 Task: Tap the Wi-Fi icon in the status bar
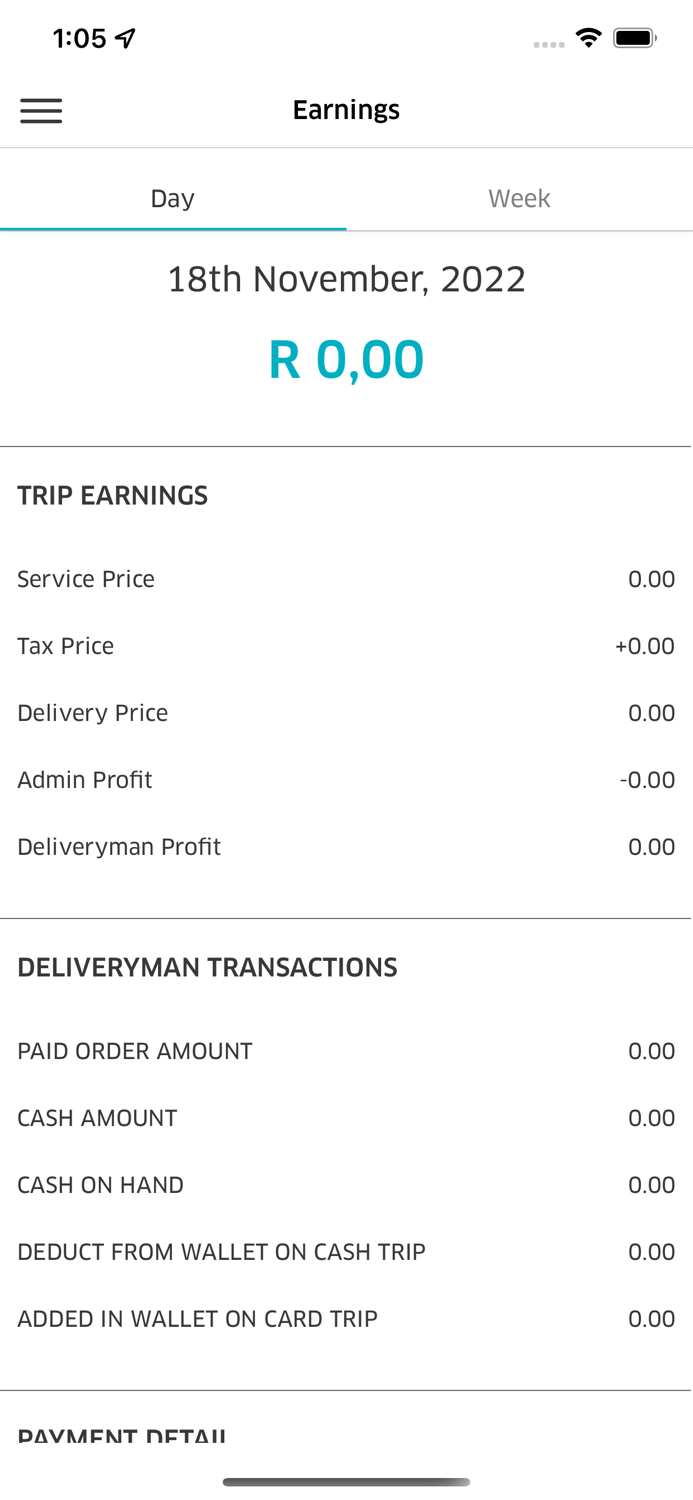pos(589,36)
